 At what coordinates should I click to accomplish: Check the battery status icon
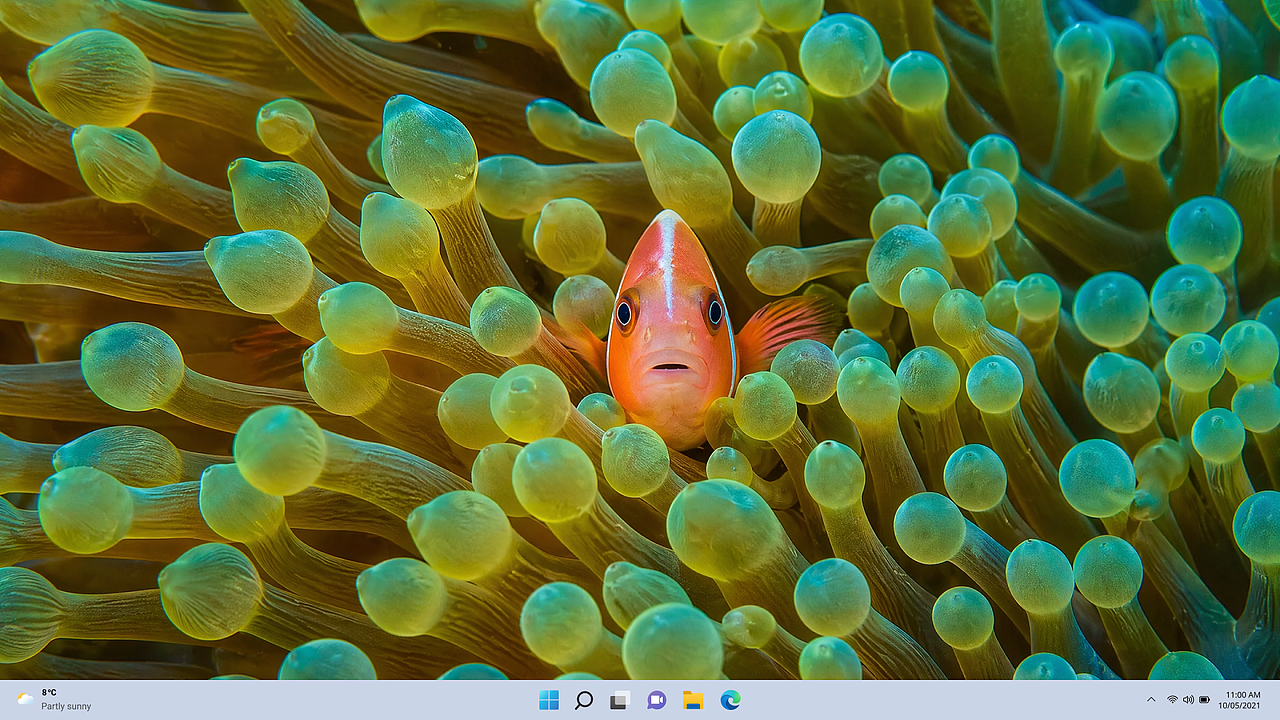1205,699
